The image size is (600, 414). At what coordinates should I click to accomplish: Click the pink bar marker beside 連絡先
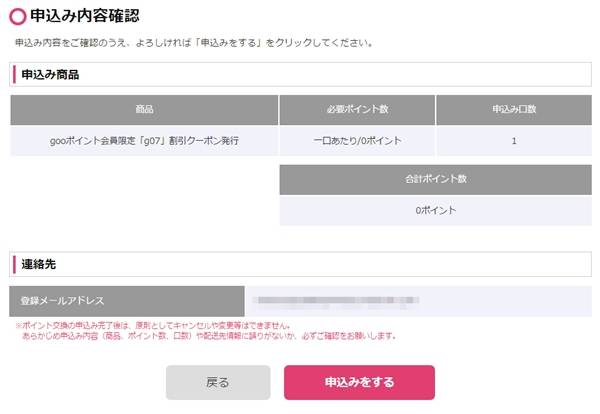pyautogui.click(x=14, y=264)
